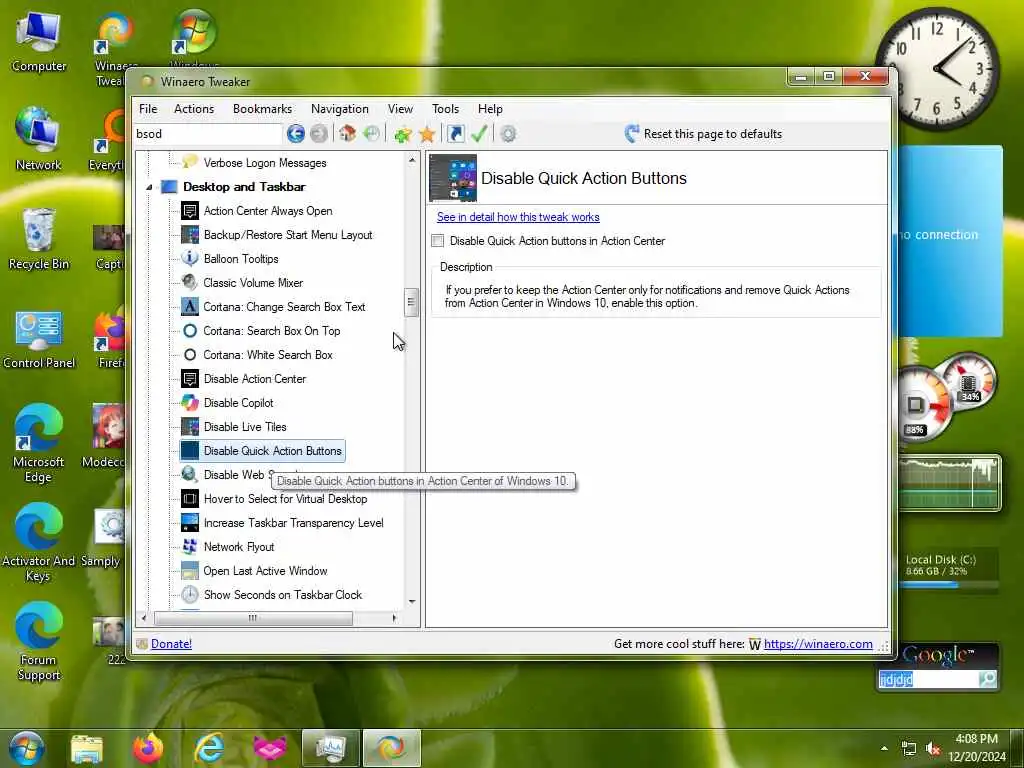1024x768 pixels.
Task: Click the Classic Volume Mixer speaker icon
Action: click(x=190, y=283)
